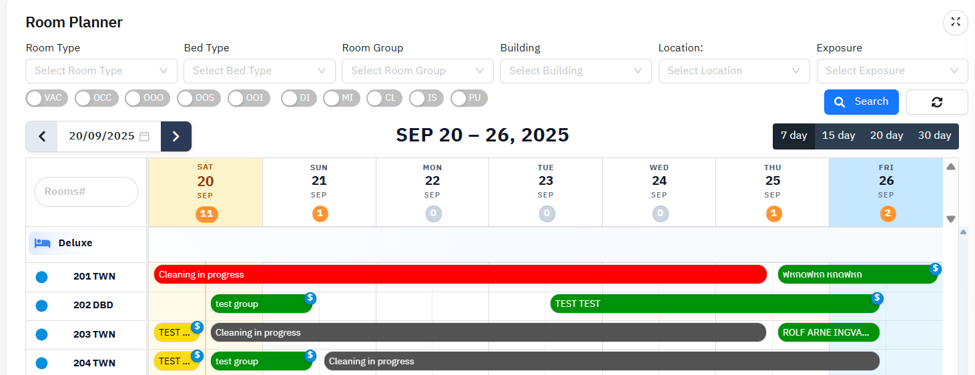
Task: Go to next week arrow
Action: pyautogui.click(x=176, y=136)
